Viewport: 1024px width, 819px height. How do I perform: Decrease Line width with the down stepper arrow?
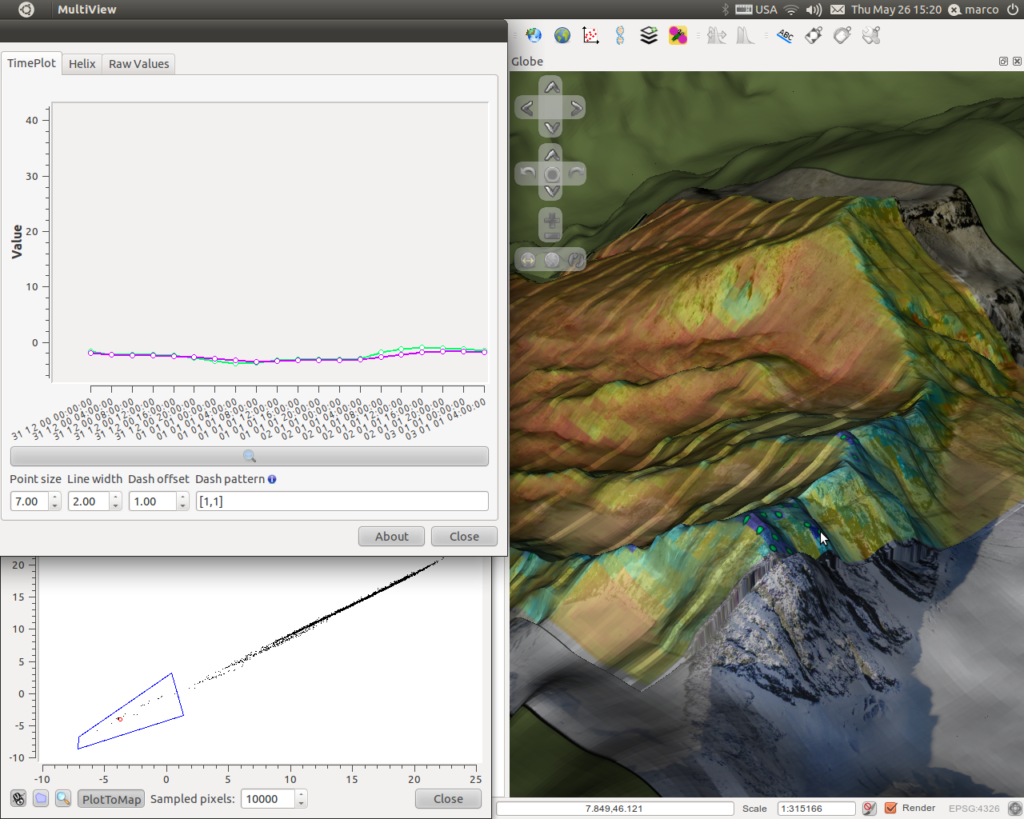click(116, 506)
